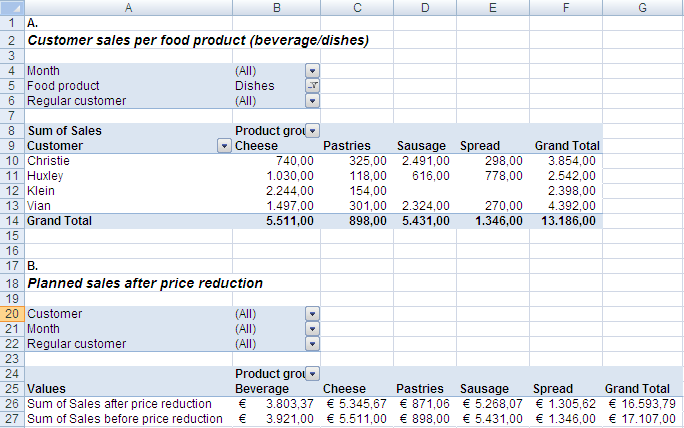Open the Customer row label filter arrow
Image resolution: width=684 pixels, height=428 pixels.
coord(224,146)
